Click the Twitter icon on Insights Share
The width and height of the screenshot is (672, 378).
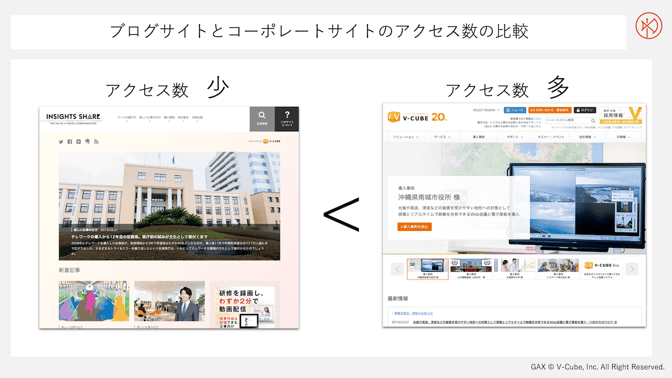coord(61,142)
